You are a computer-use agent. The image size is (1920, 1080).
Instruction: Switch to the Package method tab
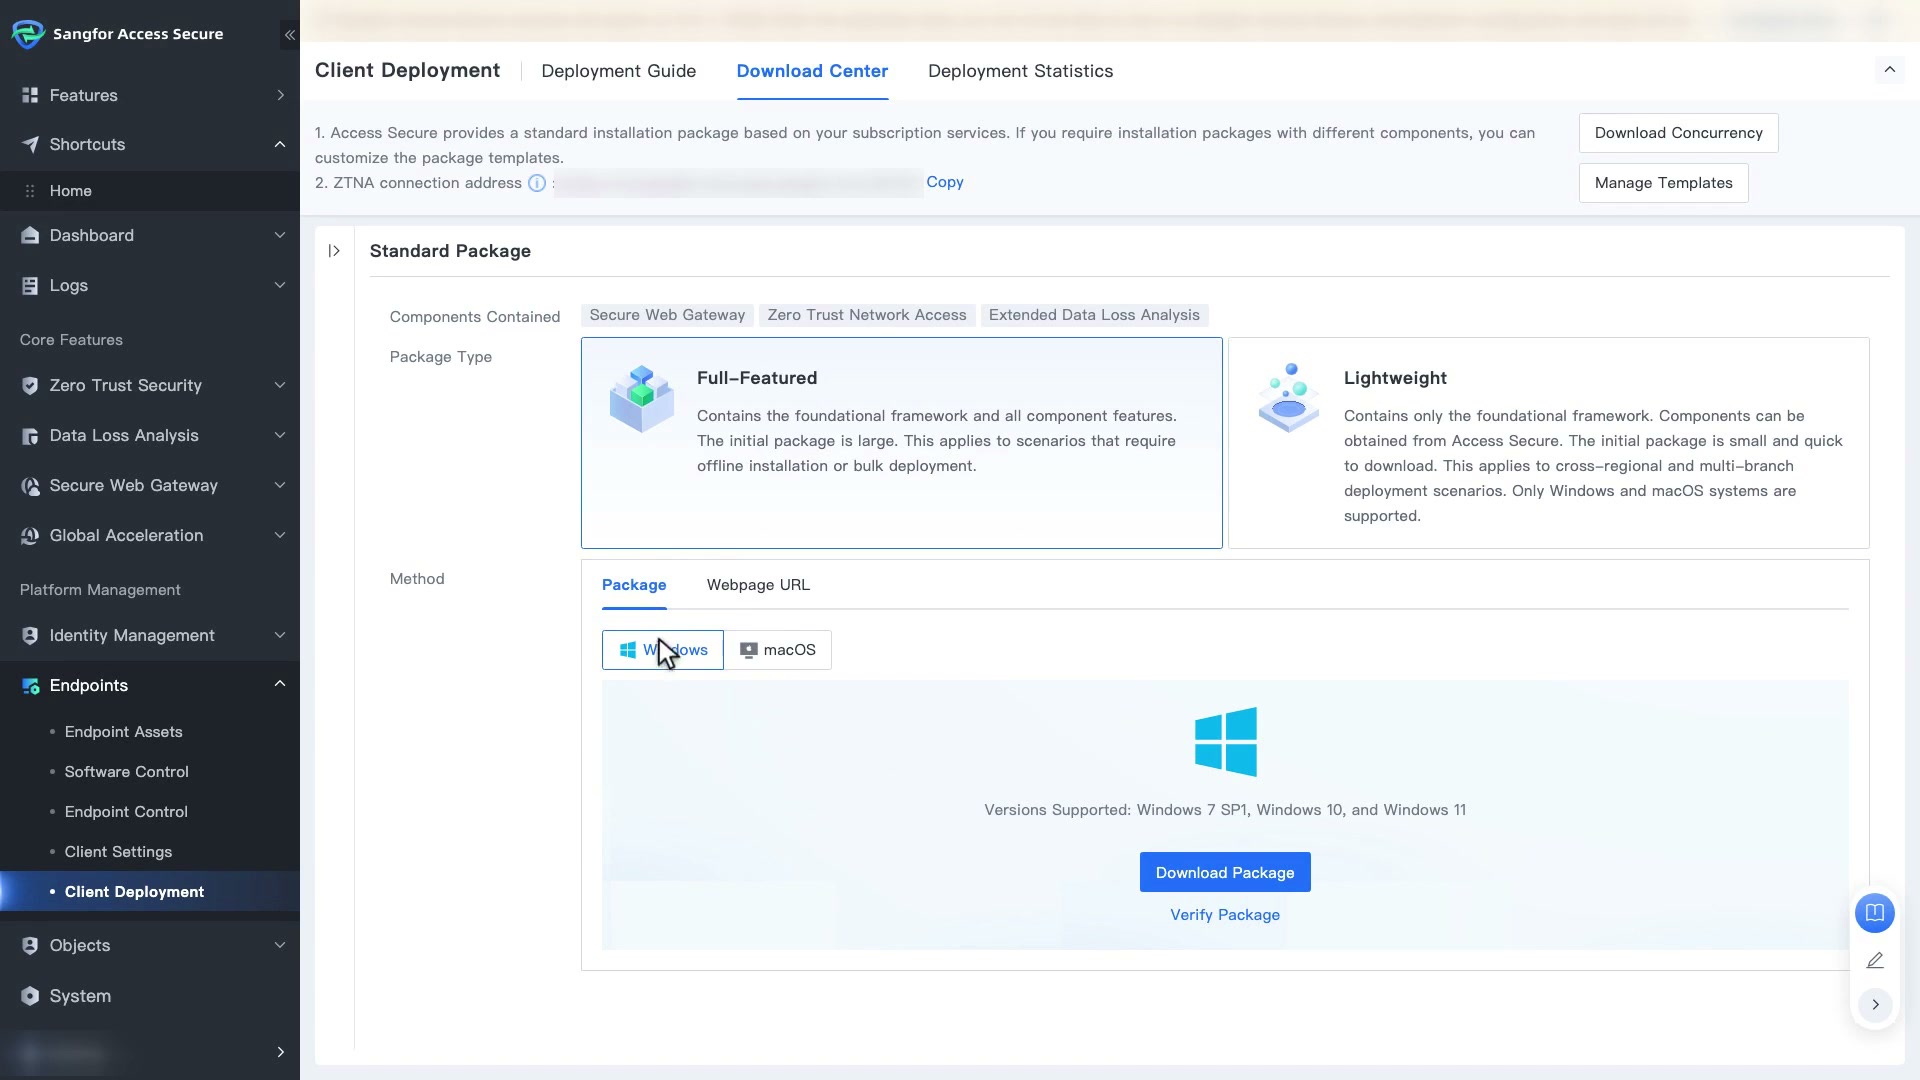pos(634,585)
